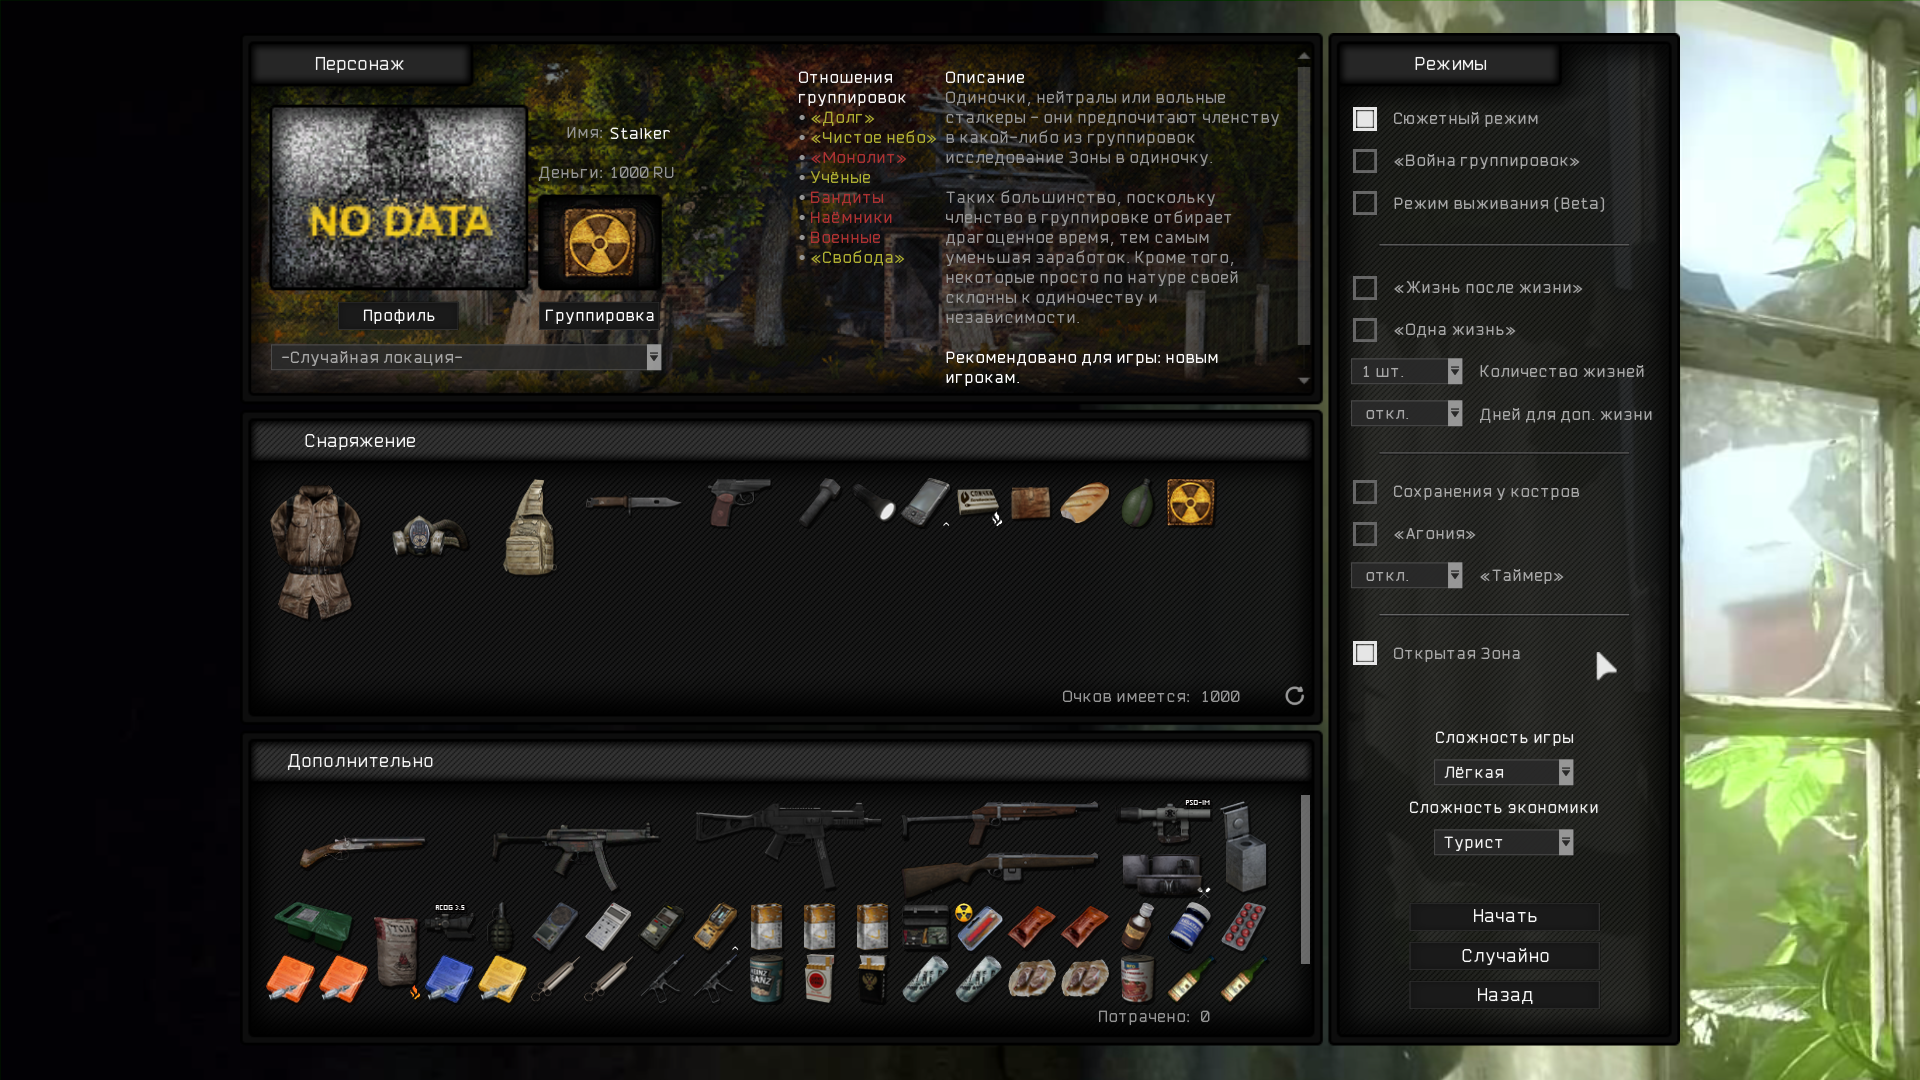Image resolution: width=1920 pixels, height=1080 pixels.
Task: Click the Дополнительно items scrollbar
Action: 1304,880
